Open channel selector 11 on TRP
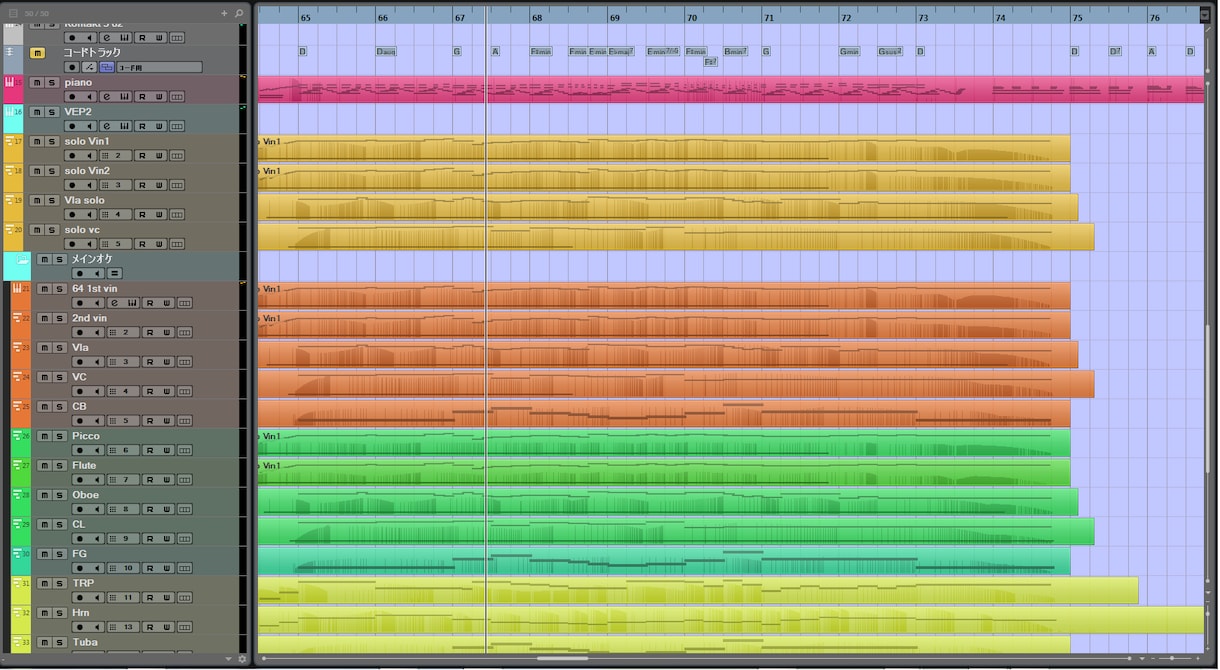The height and width of the screenshot is (670, 1220). pyautogui.click(x=123, y=597)
